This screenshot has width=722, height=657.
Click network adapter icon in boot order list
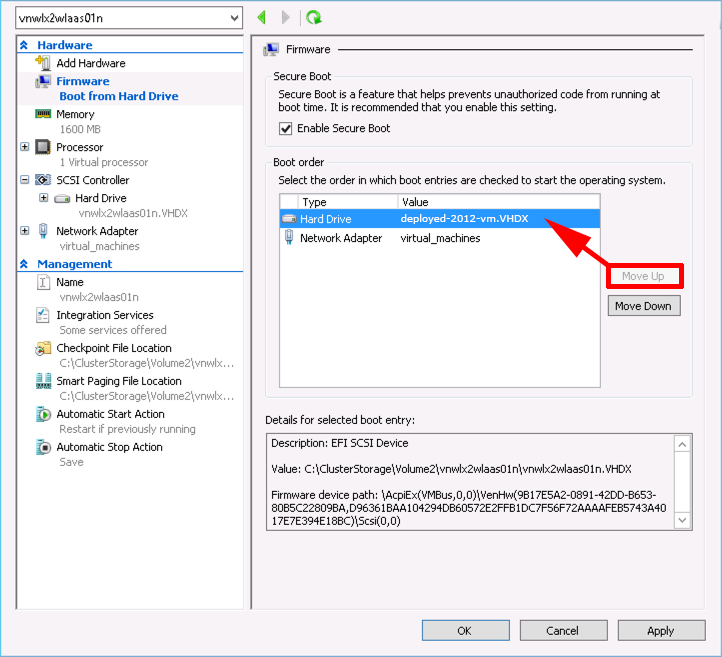[289, 238]
